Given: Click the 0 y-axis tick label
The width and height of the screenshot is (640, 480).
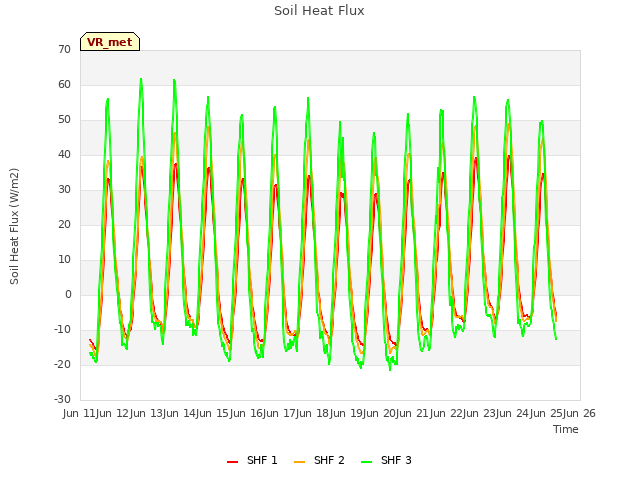Looking at the screenshot, I should (68, 295).
